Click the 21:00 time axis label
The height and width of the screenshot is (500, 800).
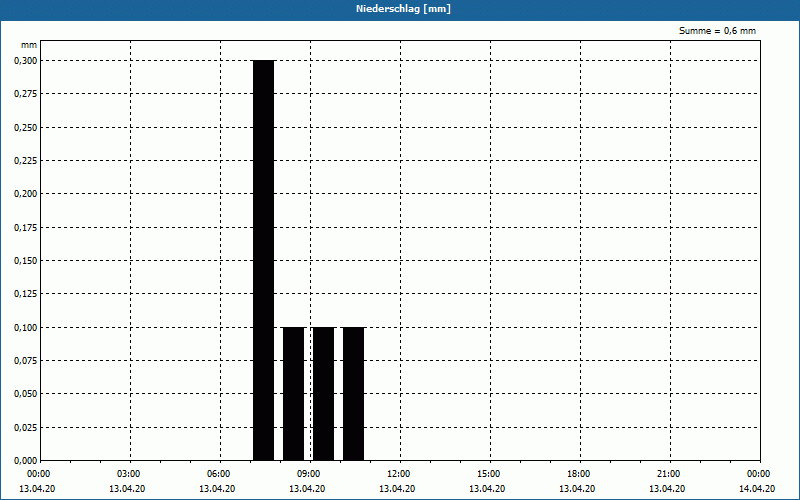669,474
